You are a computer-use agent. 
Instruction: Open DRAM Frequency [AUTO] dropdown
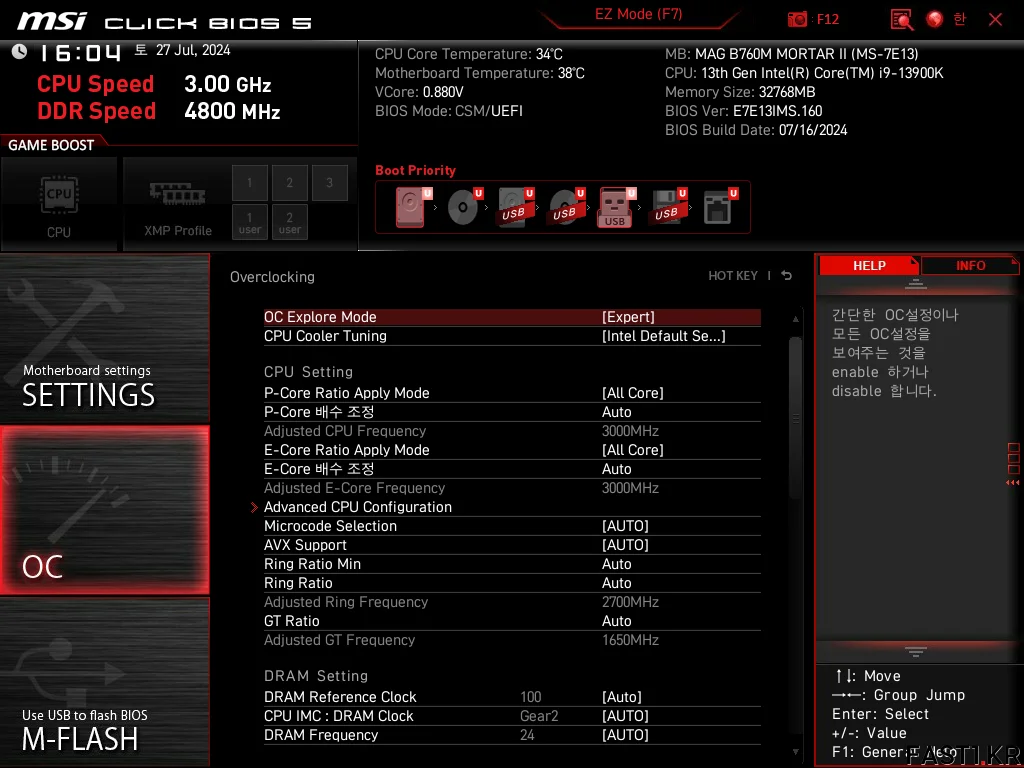(x=625, y=735)
